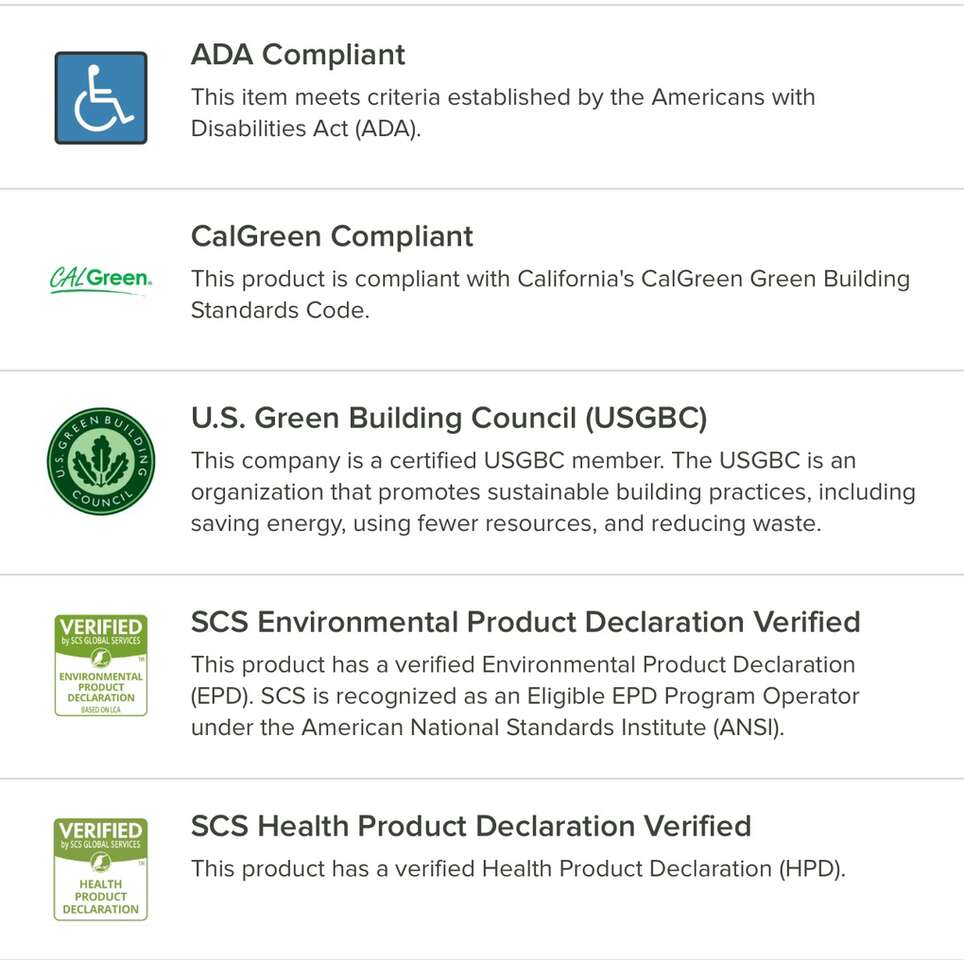964x960 pixels.
Task: Click the "Standards Code." text line
Action: pyautogui.click(x=280, y=310)
